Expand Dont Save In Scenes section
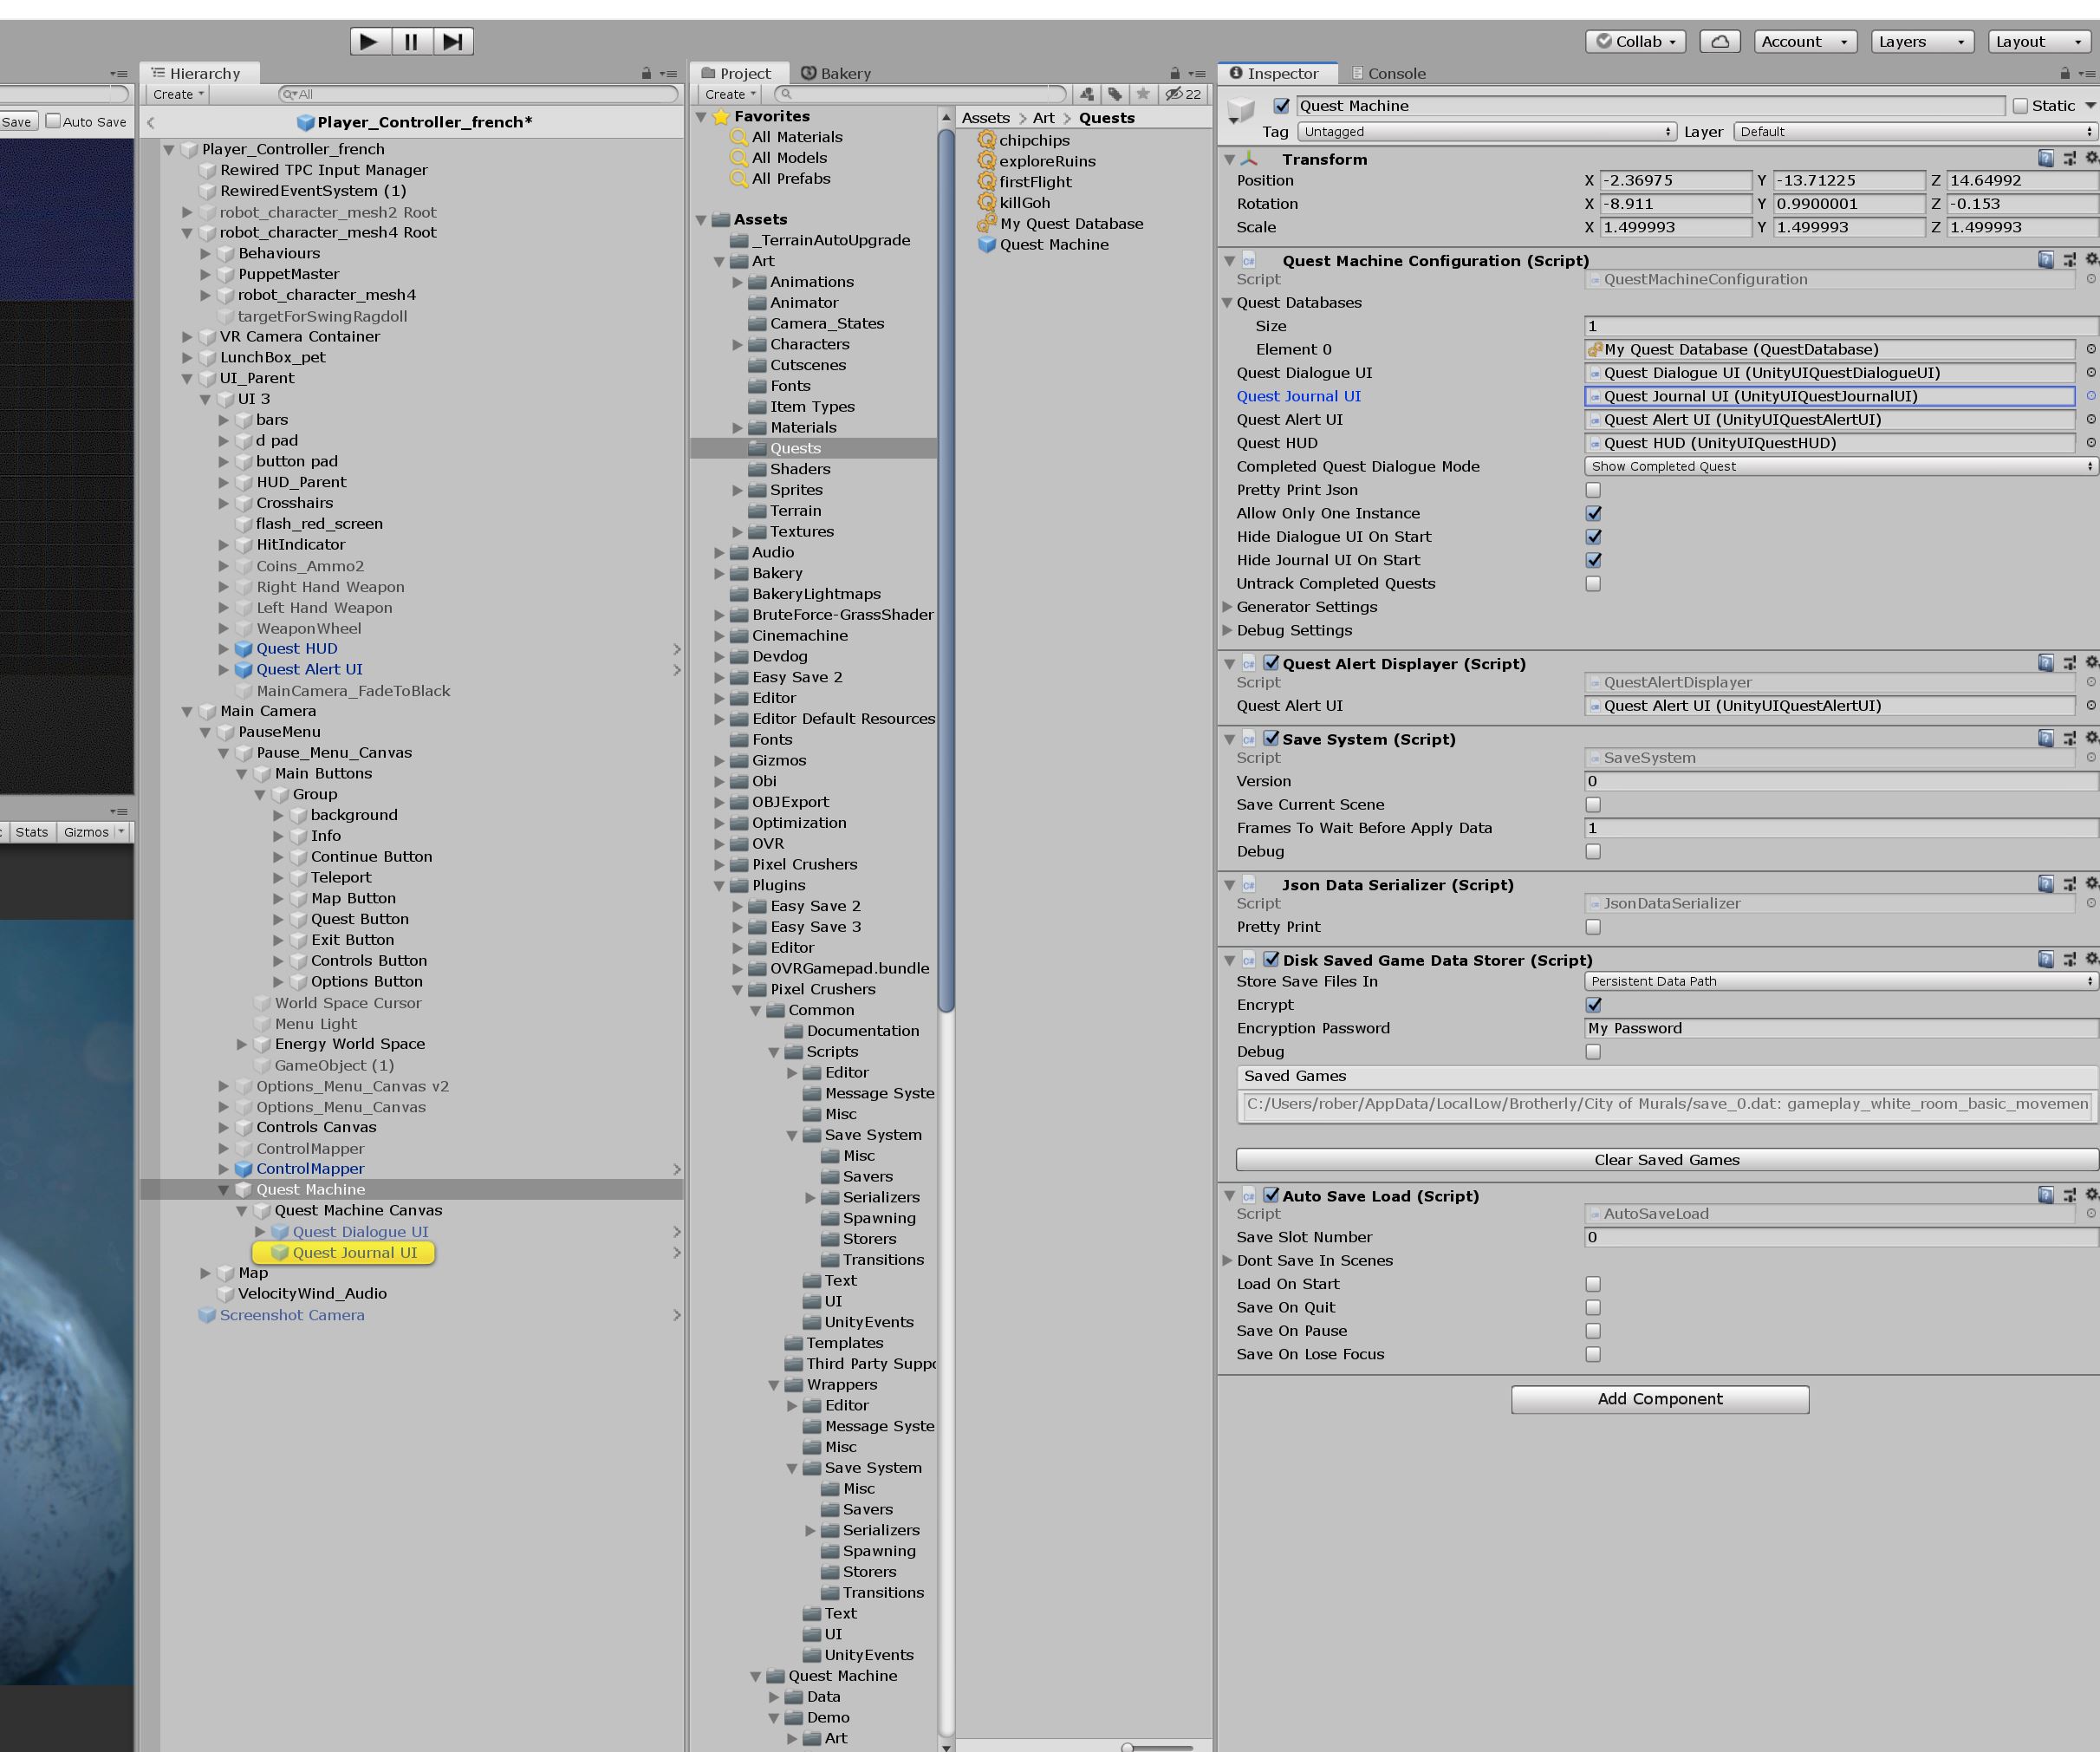Screen dimensions: 2100x1752 (1232, 1260)
